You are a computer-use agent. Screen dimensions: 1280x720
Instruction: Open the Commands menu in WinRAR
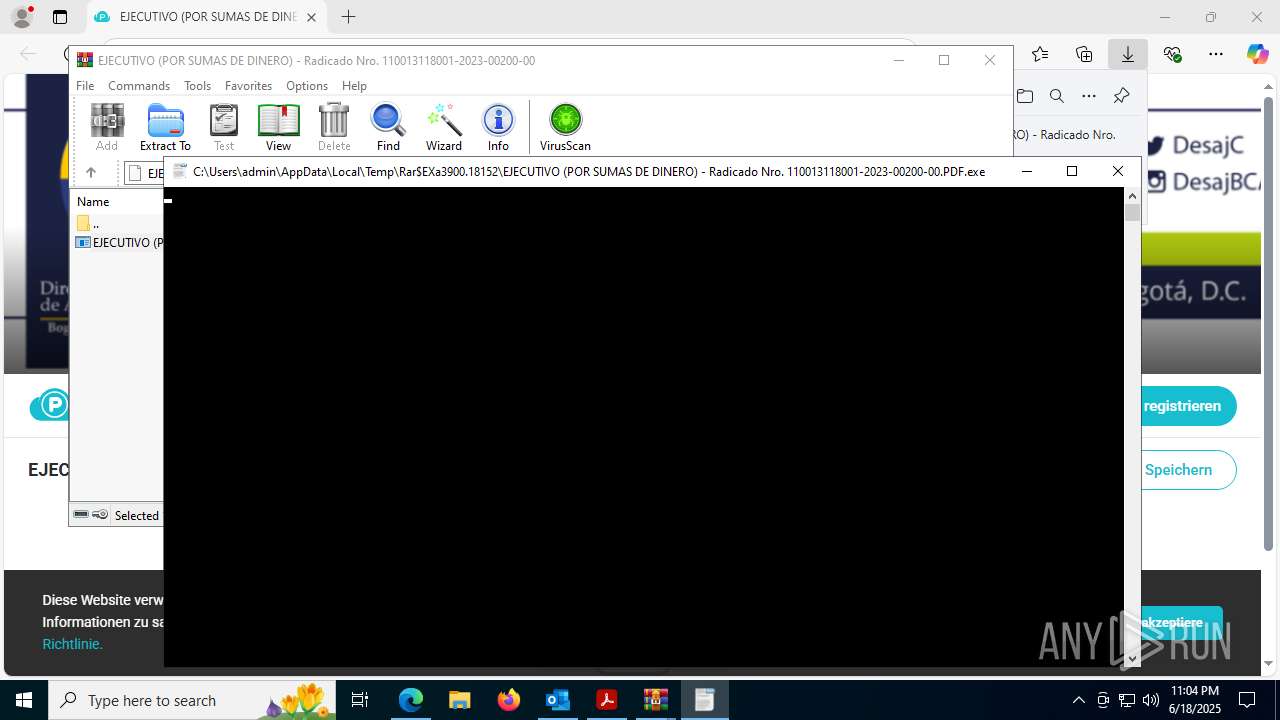point(139,86)
